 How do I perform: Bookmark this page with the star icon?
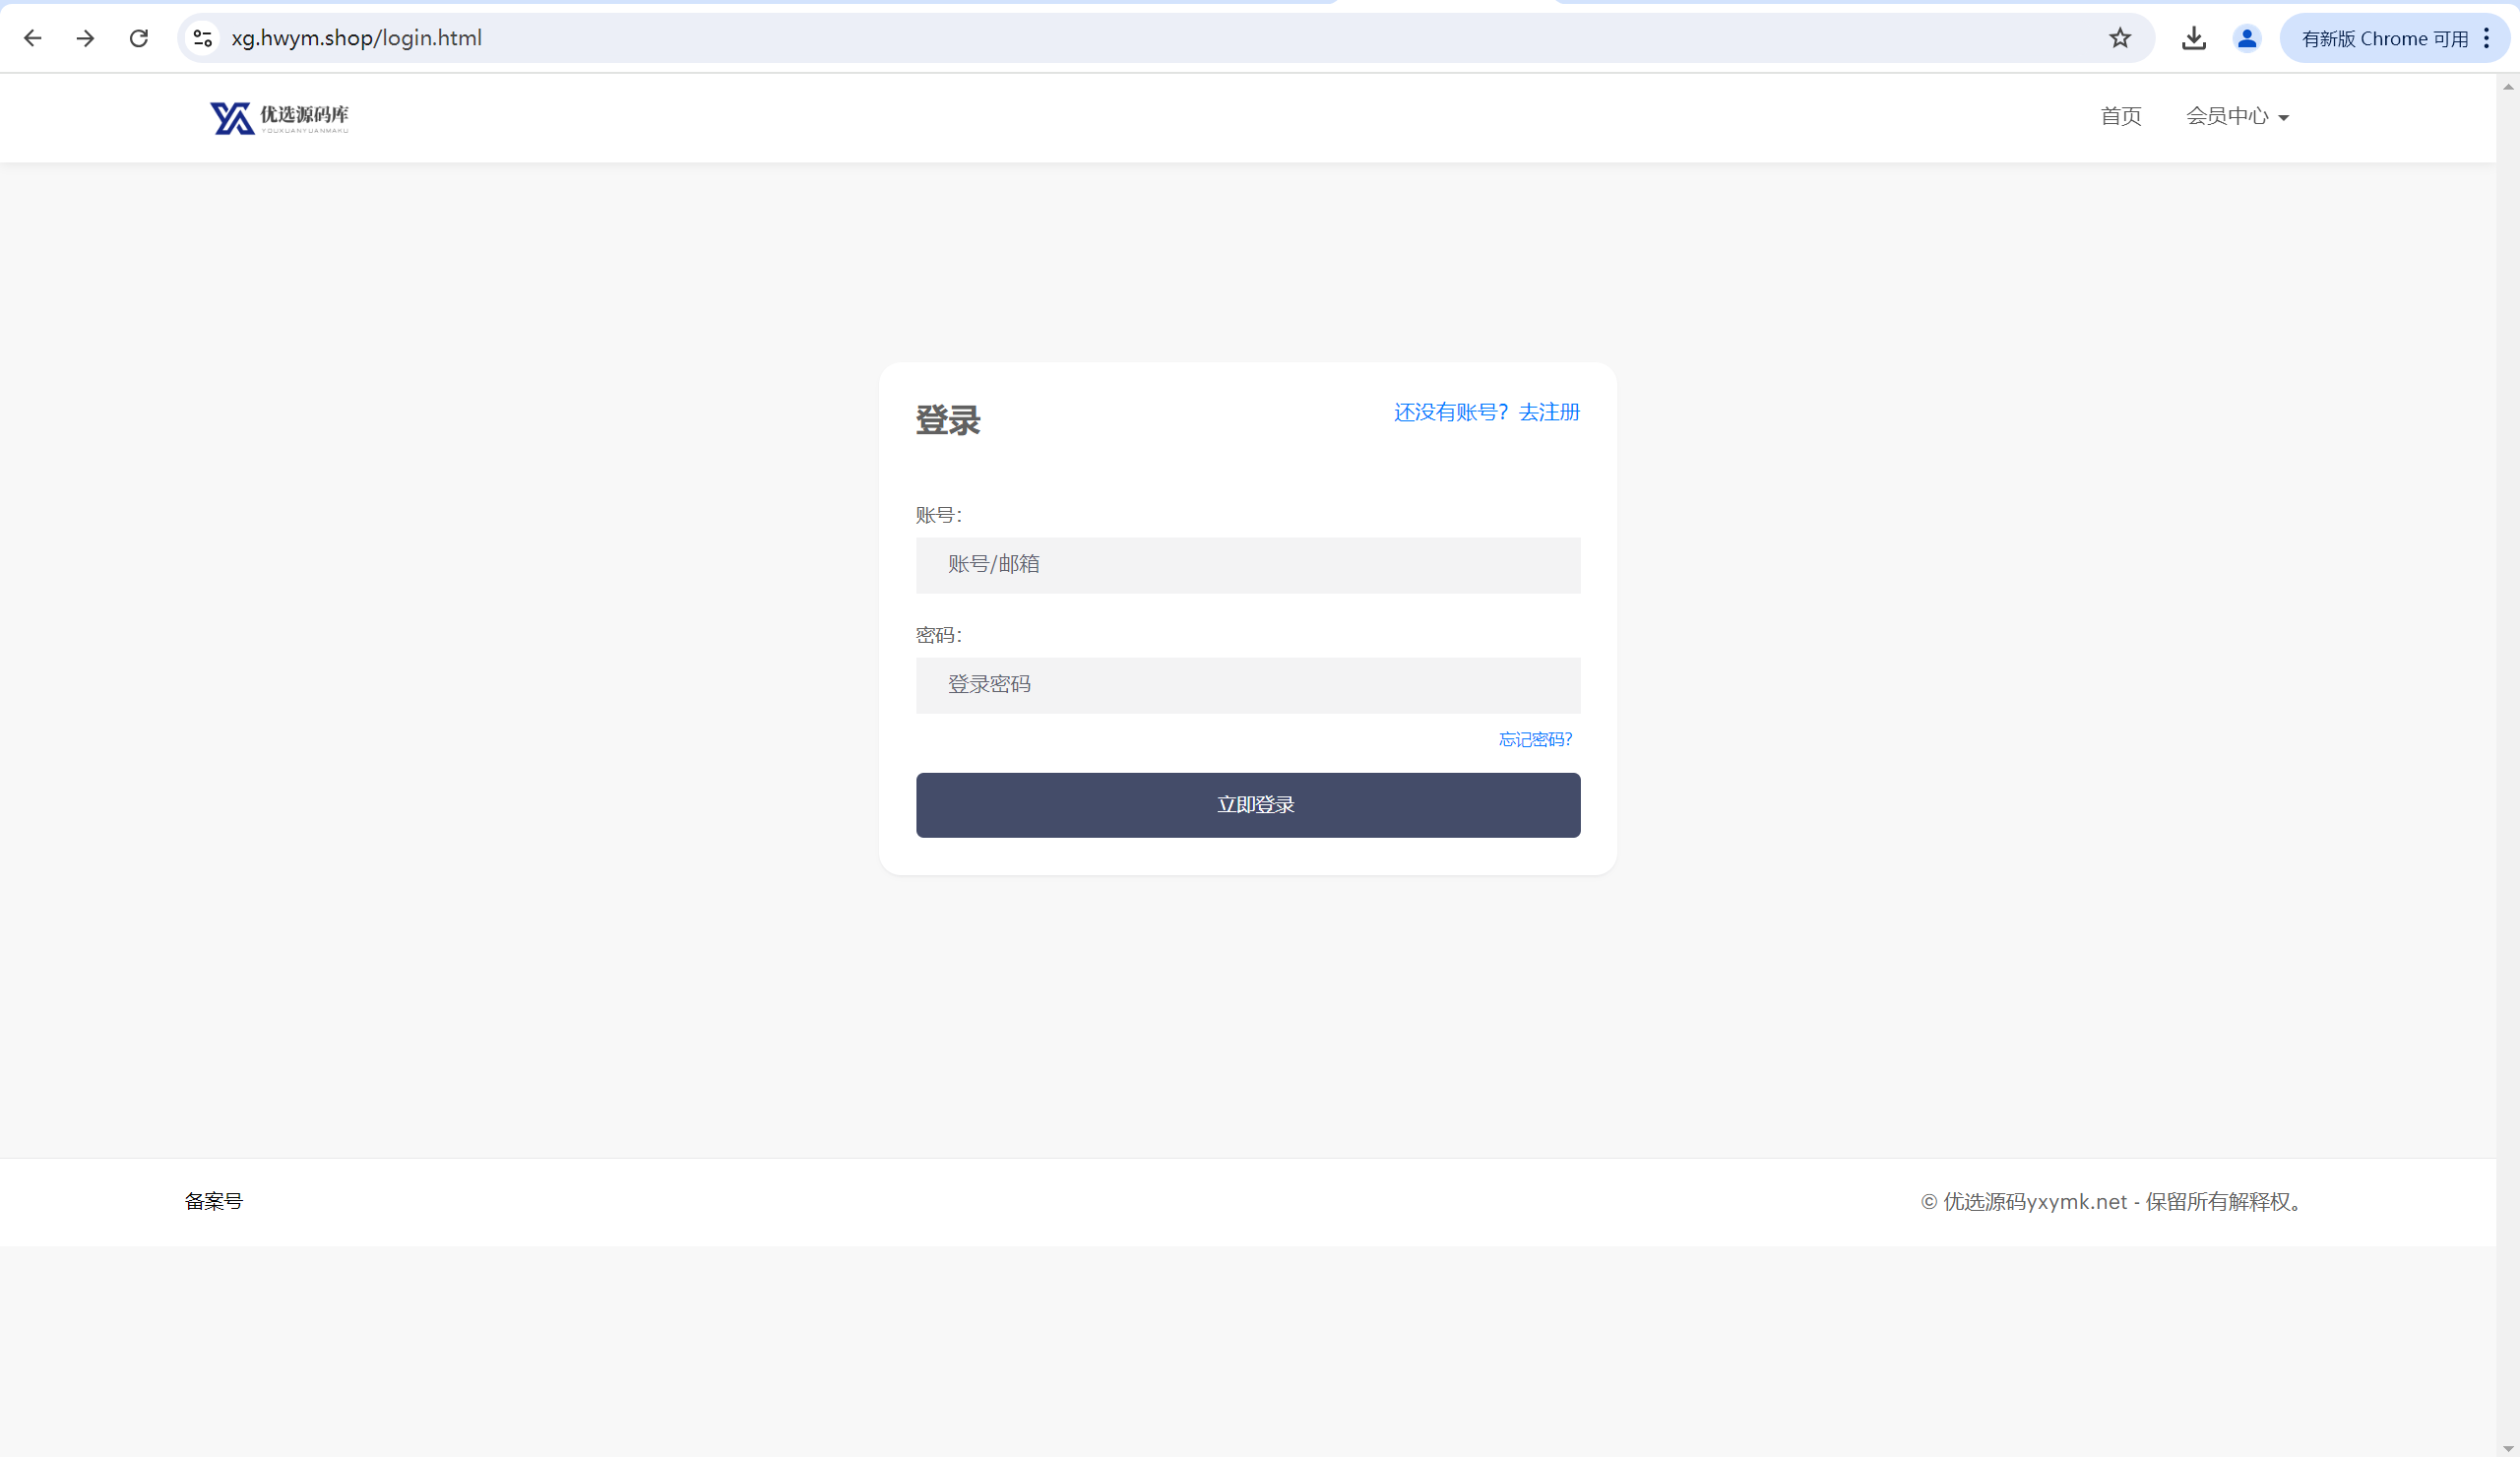[x=2120, y=38]
